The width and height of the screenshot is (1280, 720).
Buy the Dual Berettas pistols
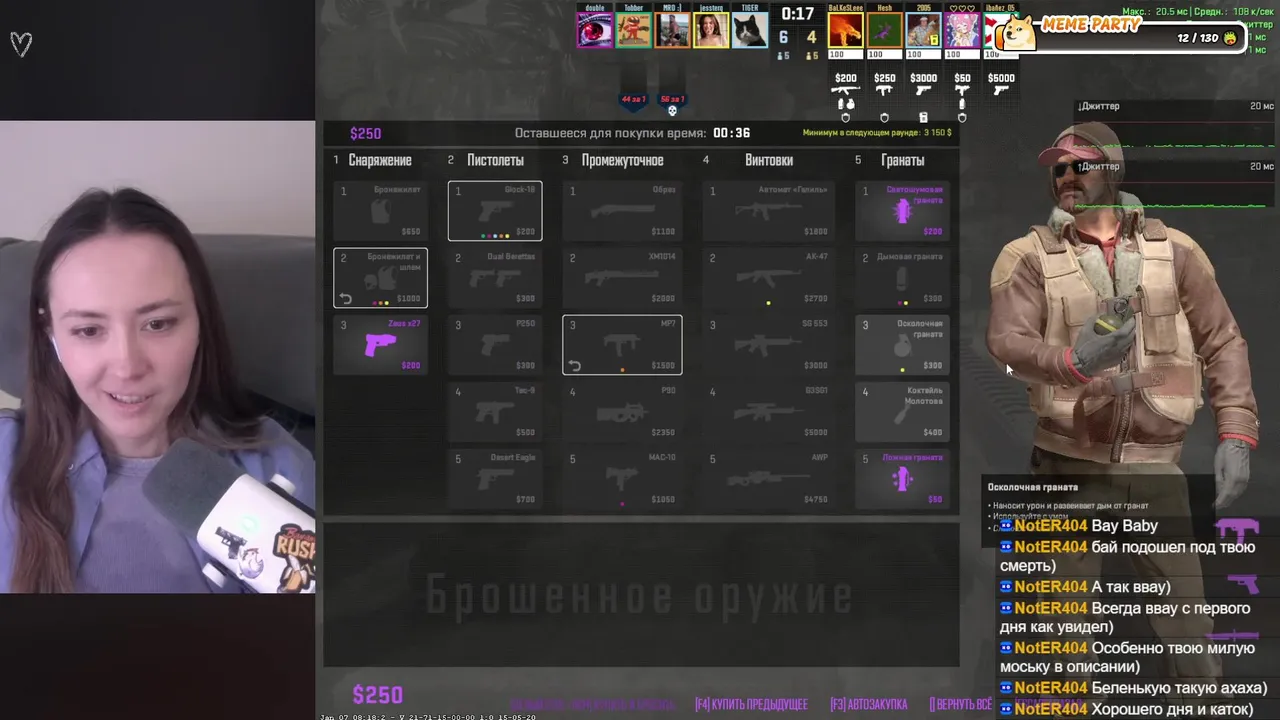point(495,278)
